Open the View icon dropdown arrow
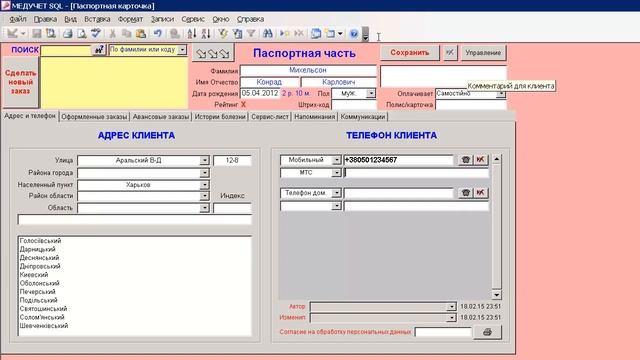 pyautogui.click(x=23, y=33)
